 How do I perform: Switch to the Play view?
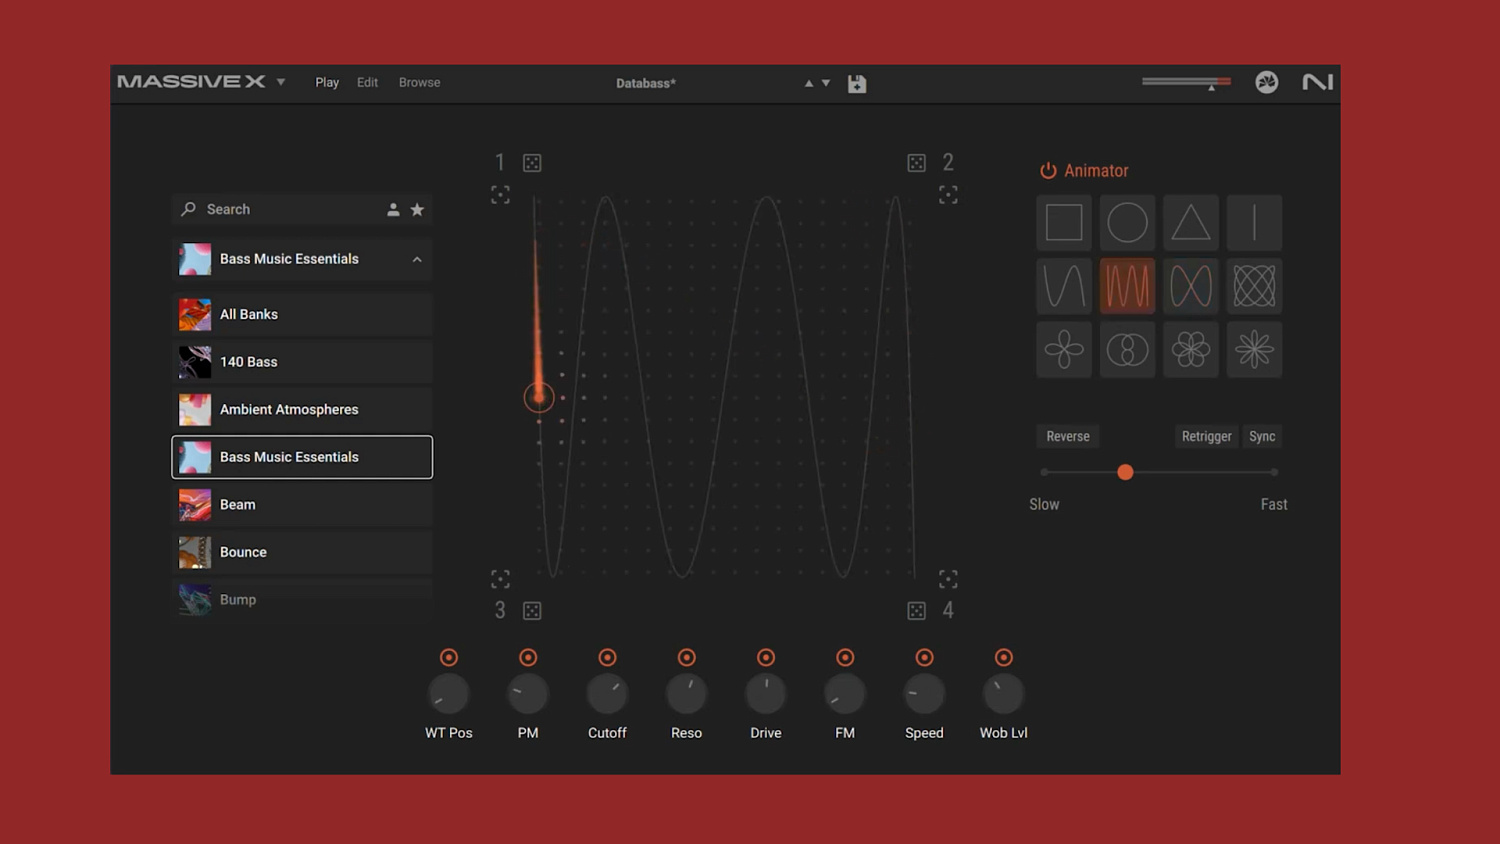click(x=327, y=83)
